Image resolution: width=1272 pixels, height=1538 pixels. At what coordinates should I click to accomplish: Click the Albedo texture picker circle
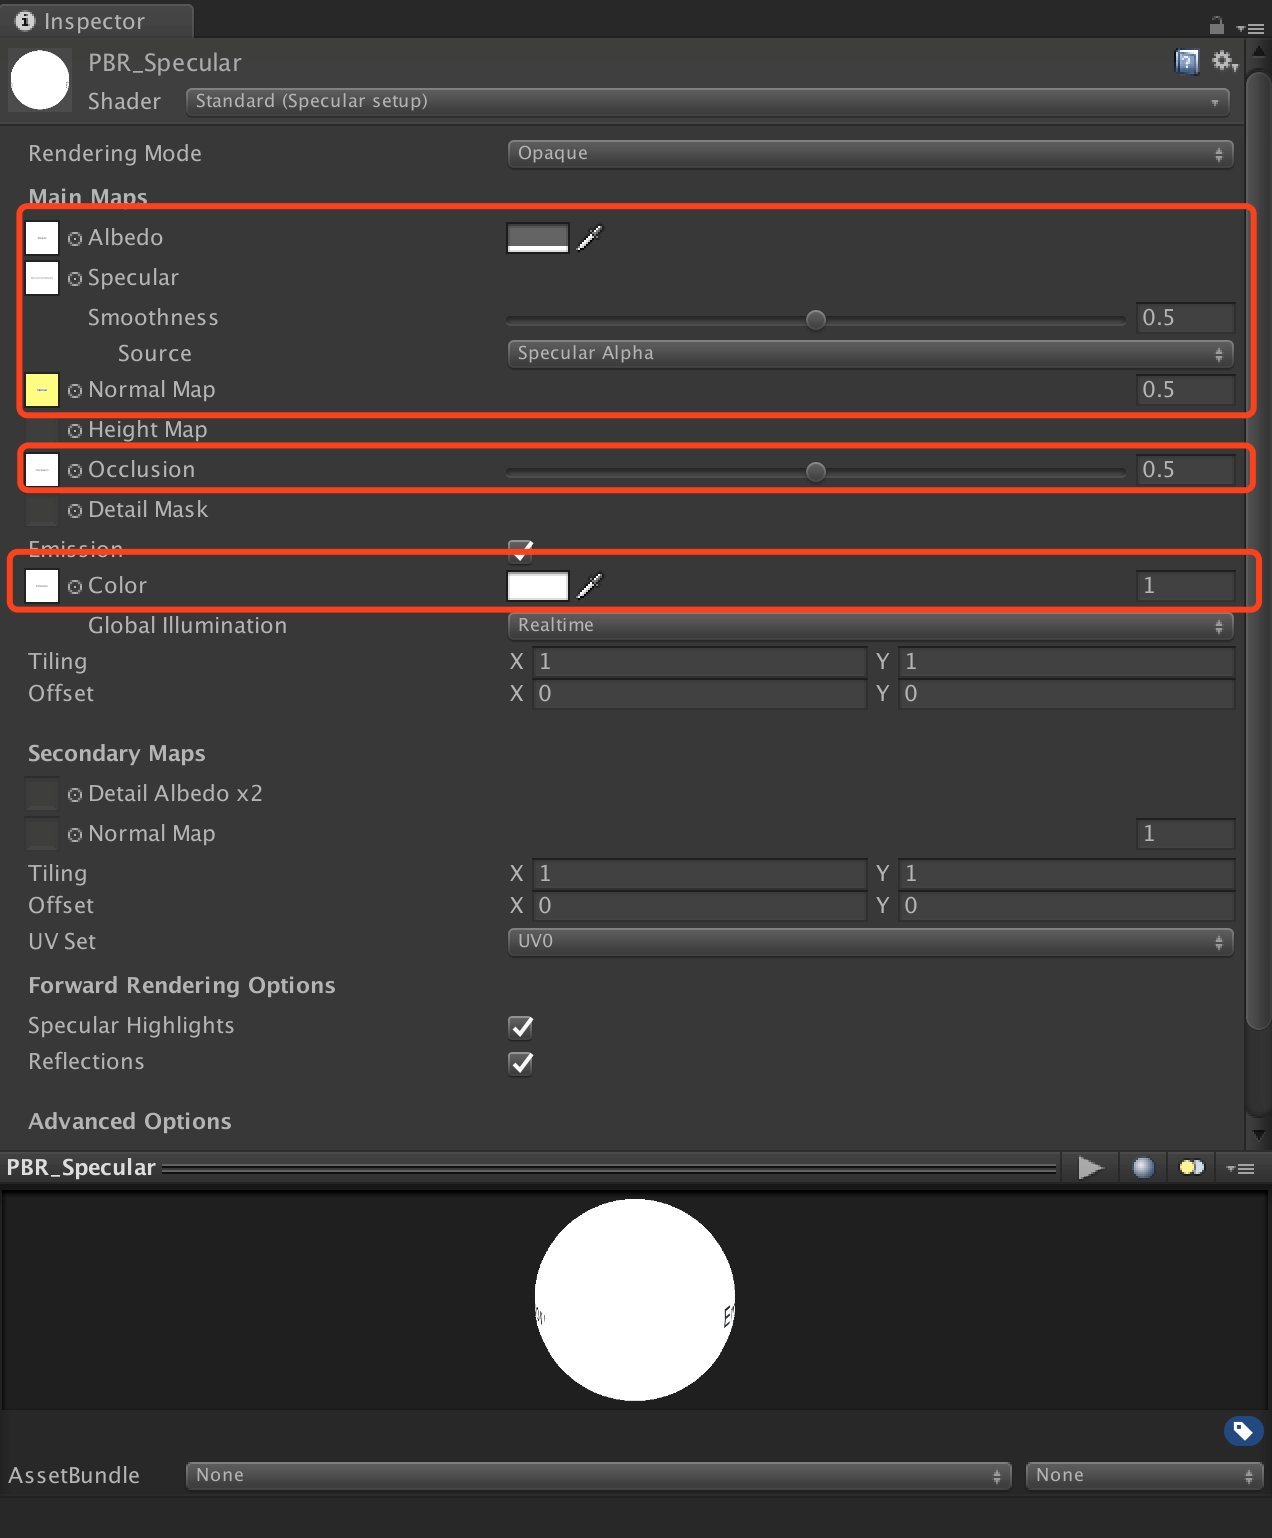75,239
